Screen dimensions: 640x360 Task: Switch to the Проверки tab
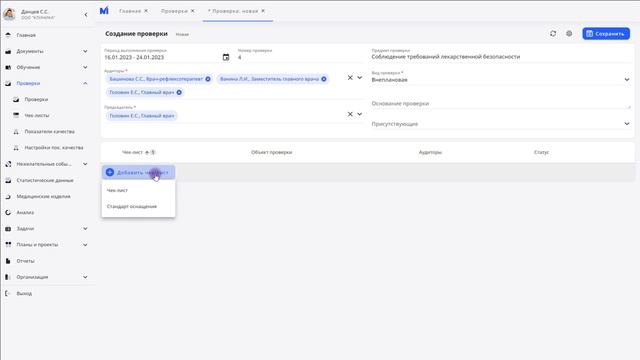[174, 11]
